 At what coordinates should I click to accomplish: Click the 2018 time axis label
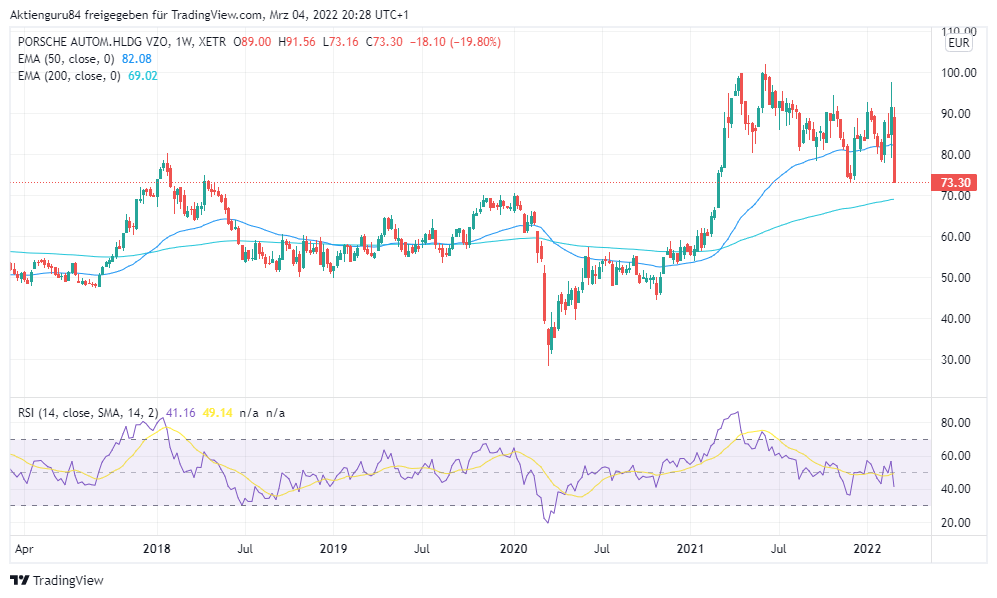[x=156, y=548]
